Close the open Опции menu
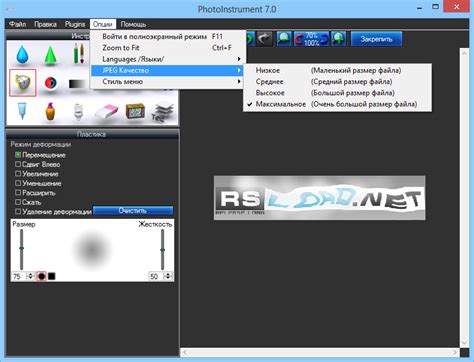The width and height of the screenshot is (474, 362). tap(103, 24)
